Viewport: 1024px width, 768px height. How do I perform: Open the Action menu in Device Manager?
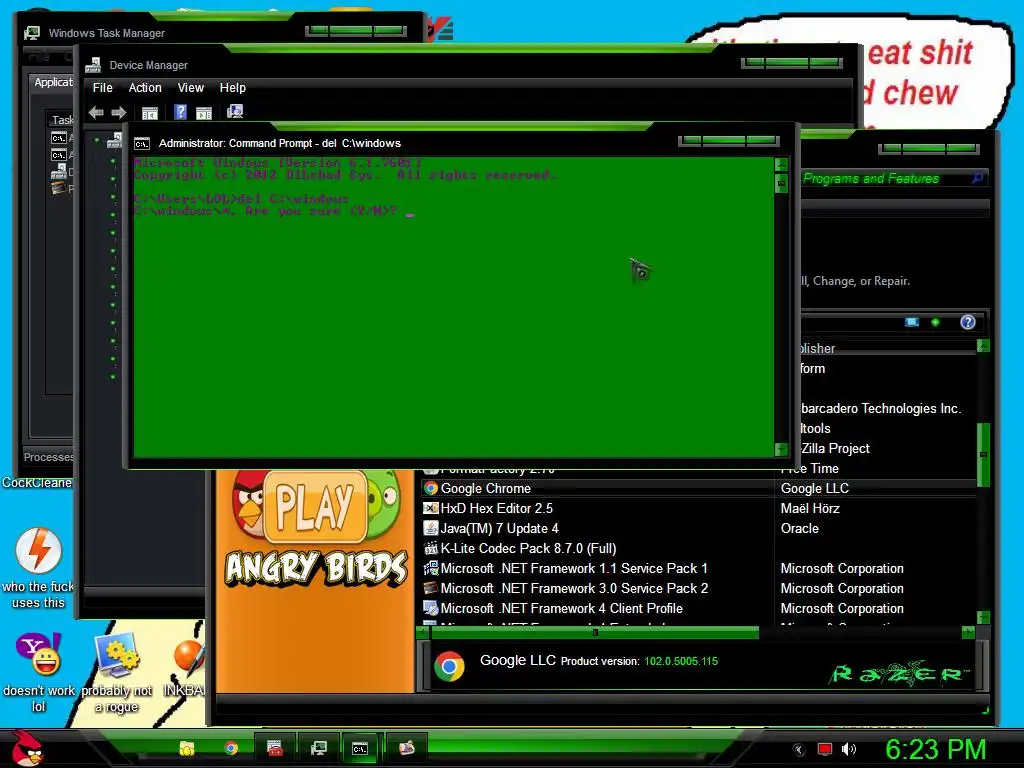tap(145, 88)
